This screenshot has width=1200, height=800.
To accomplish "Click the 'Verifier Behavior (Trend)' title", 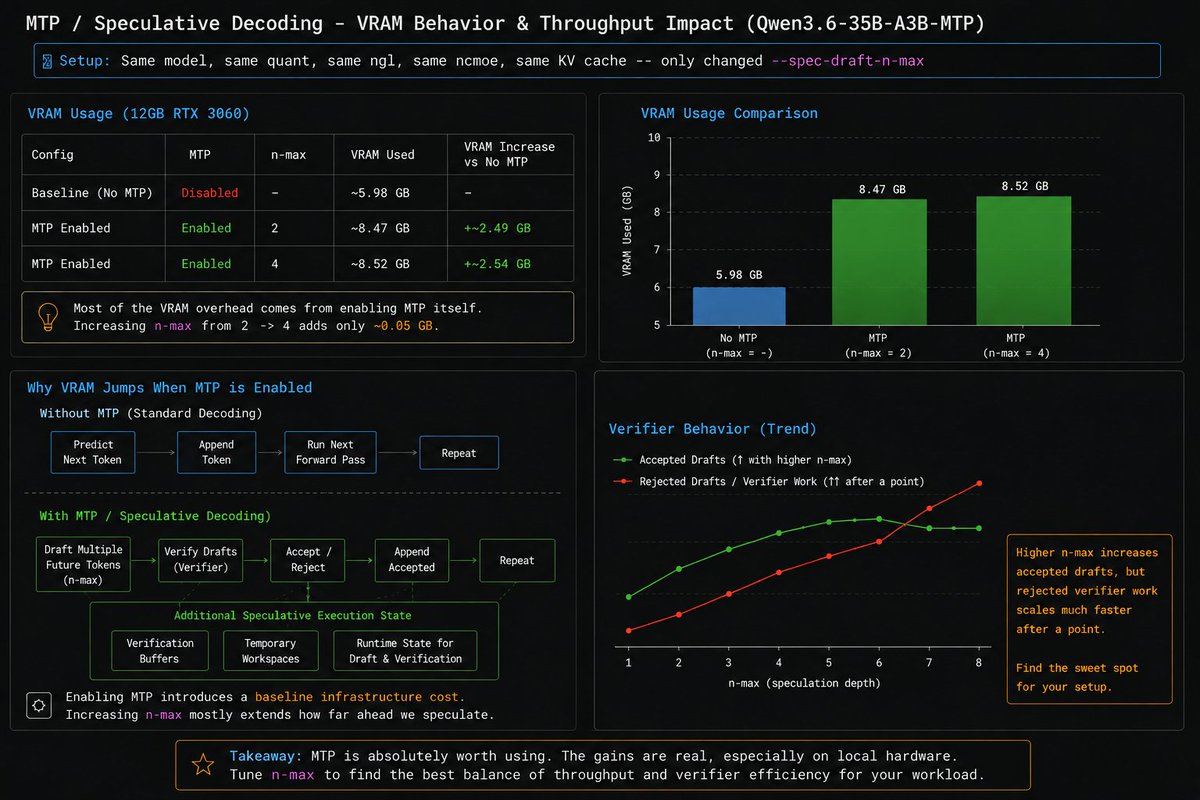I will pyautogui.click(x=713, y=429).
